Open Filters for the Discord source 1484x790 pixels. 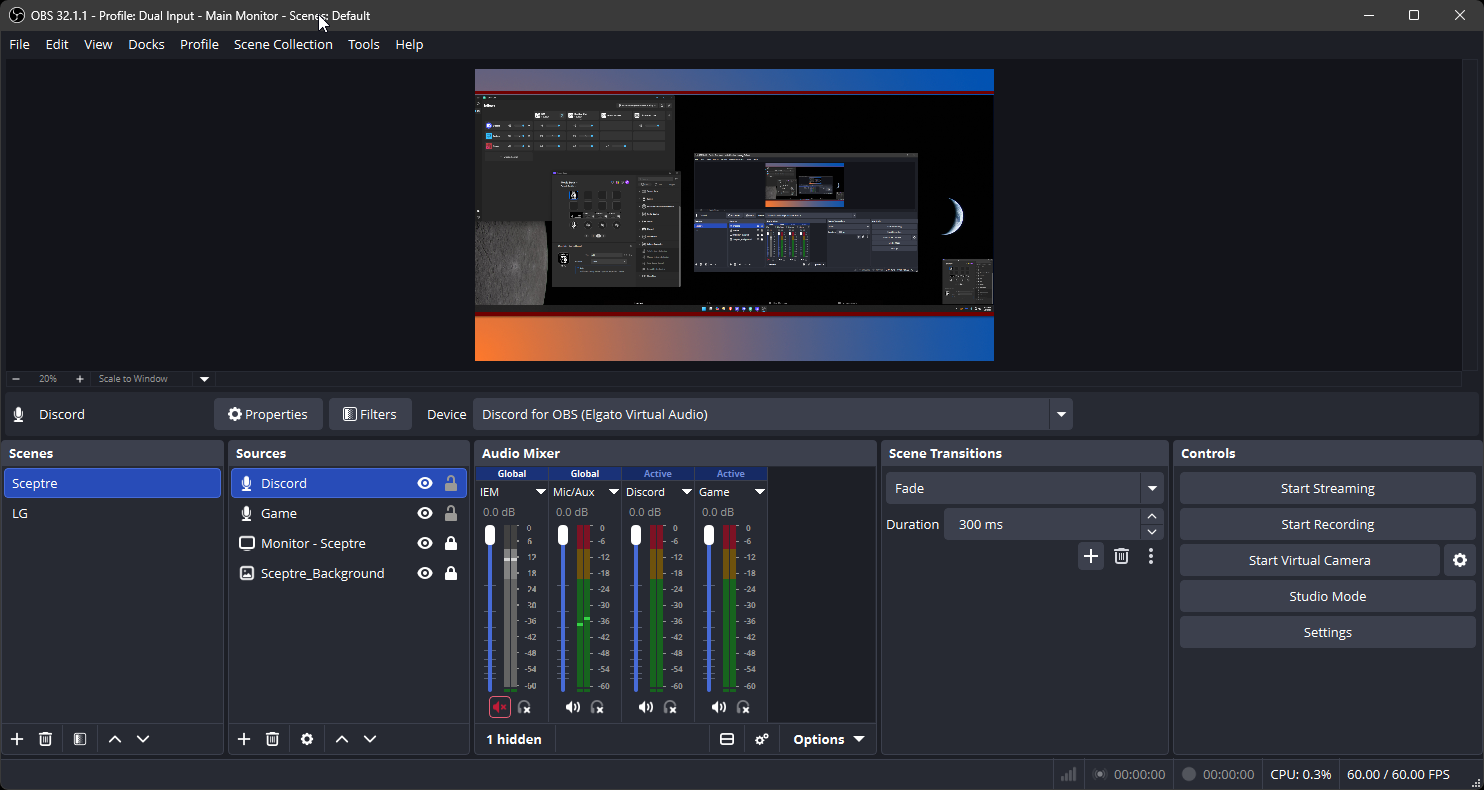(370, 414)
